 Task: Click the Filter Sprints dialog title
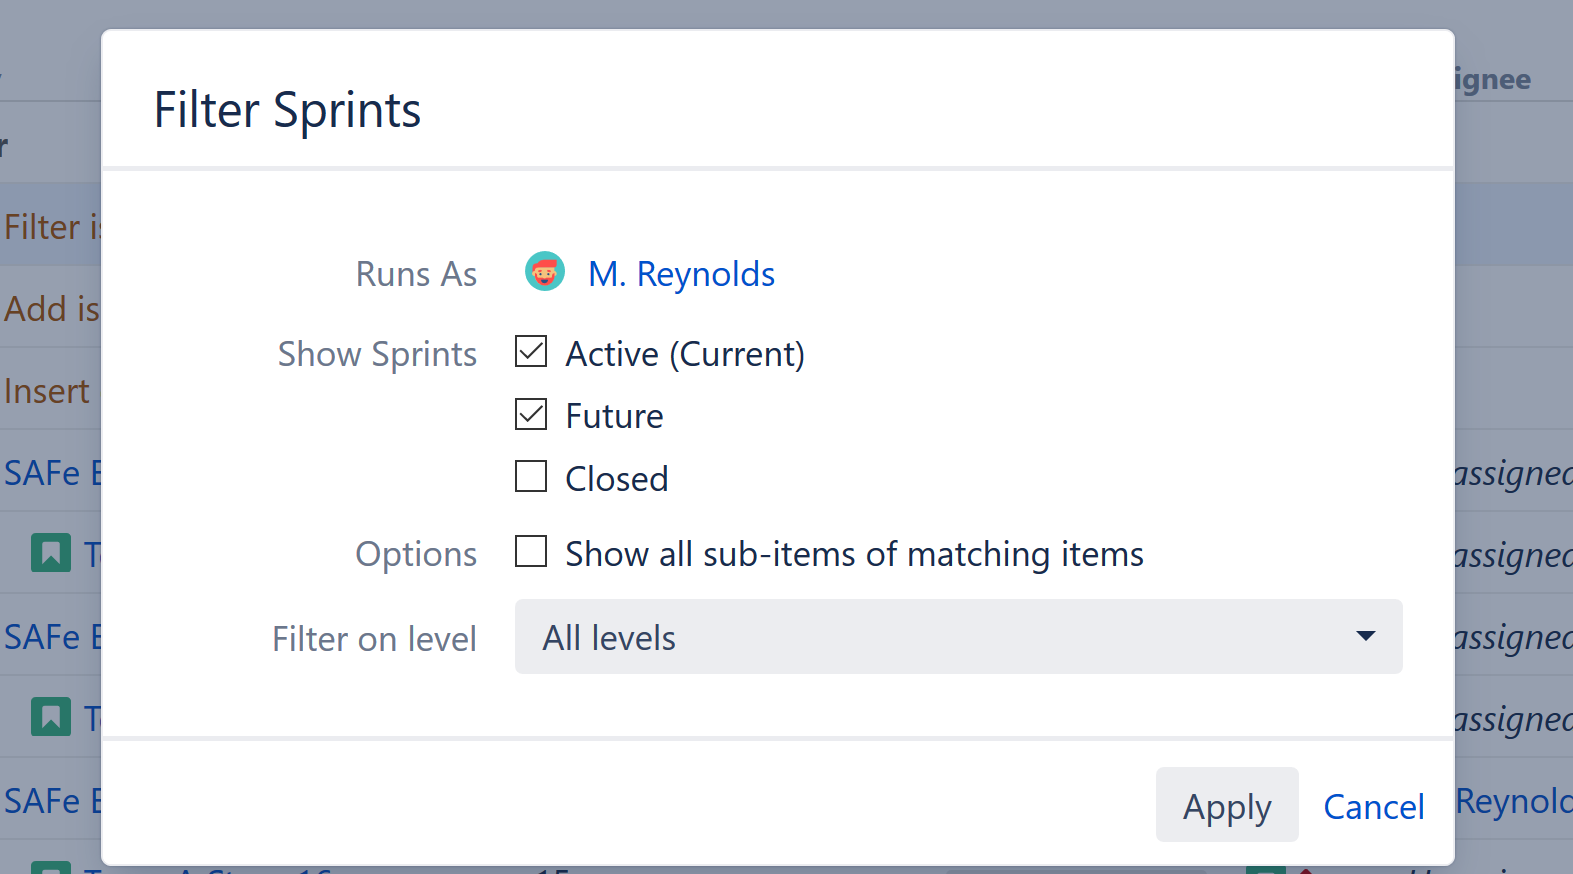pos(287,110)
